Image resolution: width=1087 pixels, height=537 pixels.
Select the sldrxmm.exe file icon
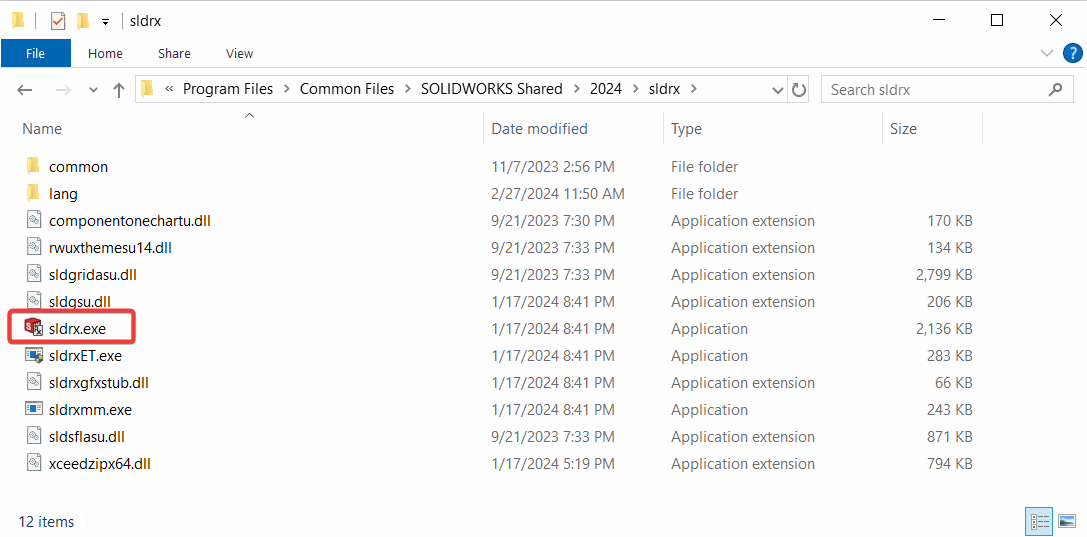(33, 409)
